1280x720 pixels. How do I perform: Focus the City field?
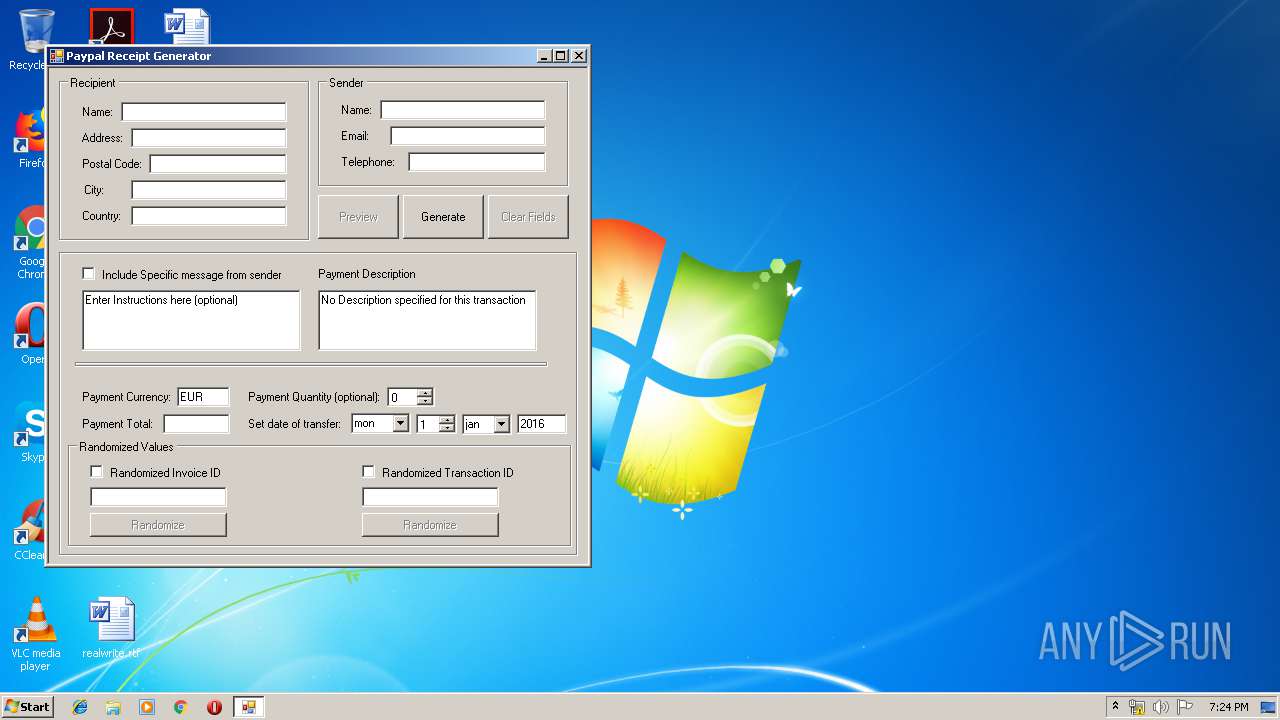(209, 190)
